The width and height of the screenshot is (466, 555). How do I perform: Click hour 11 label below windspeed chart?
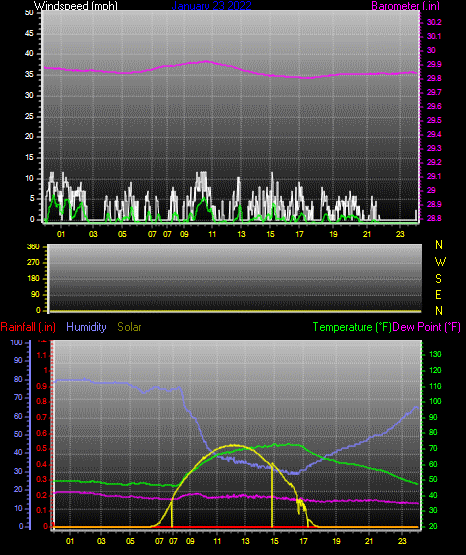pos(212,234)
